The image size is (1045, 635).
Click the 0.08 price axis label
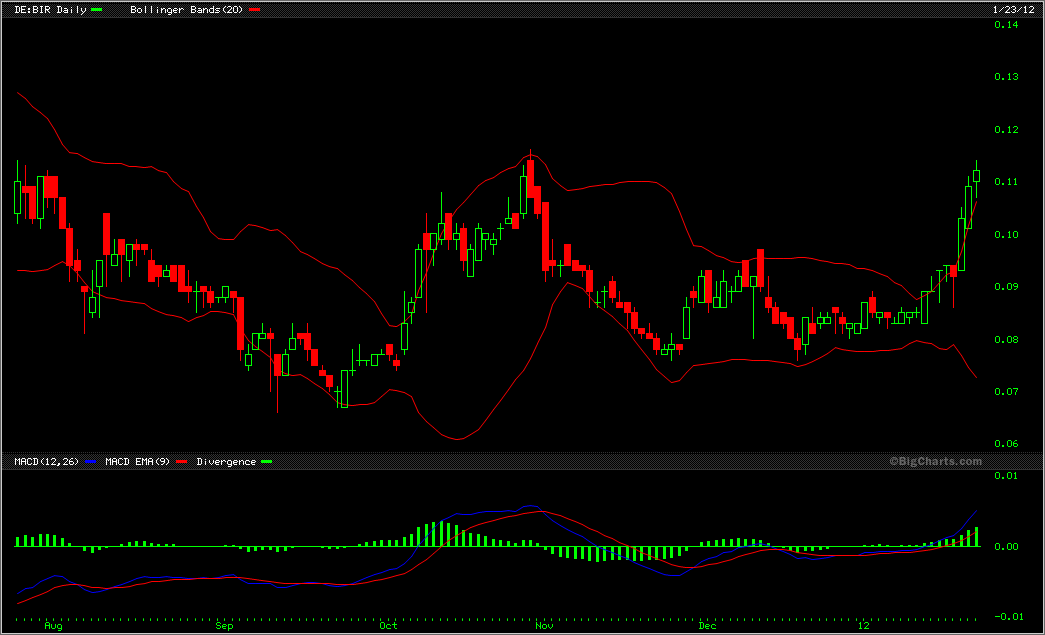1006,339
